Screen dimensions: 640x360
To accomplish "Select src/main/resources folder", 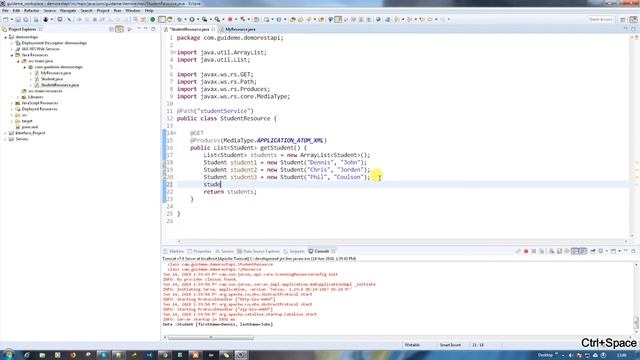I will [x=45, y=91].
